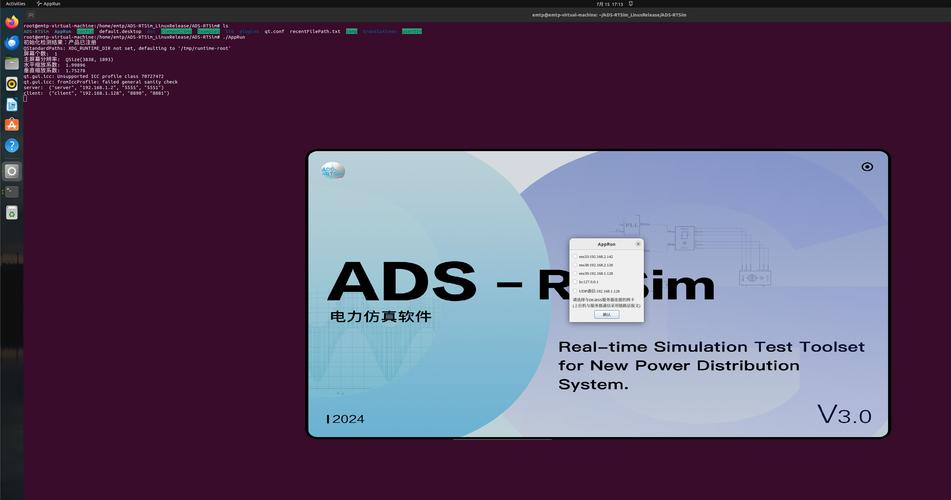
Task: Open the AppRun menu in top bar
Action: tap(49, 4)
